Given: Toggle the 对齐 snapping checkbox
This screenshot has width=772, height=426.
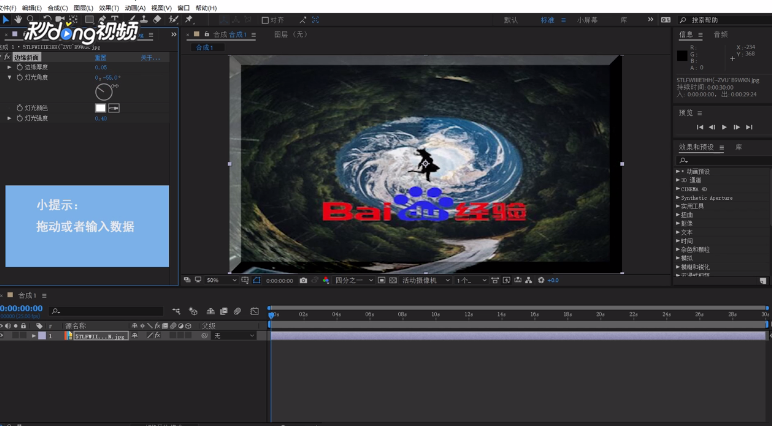Looking at the screenshot, I should pos(265,20).
